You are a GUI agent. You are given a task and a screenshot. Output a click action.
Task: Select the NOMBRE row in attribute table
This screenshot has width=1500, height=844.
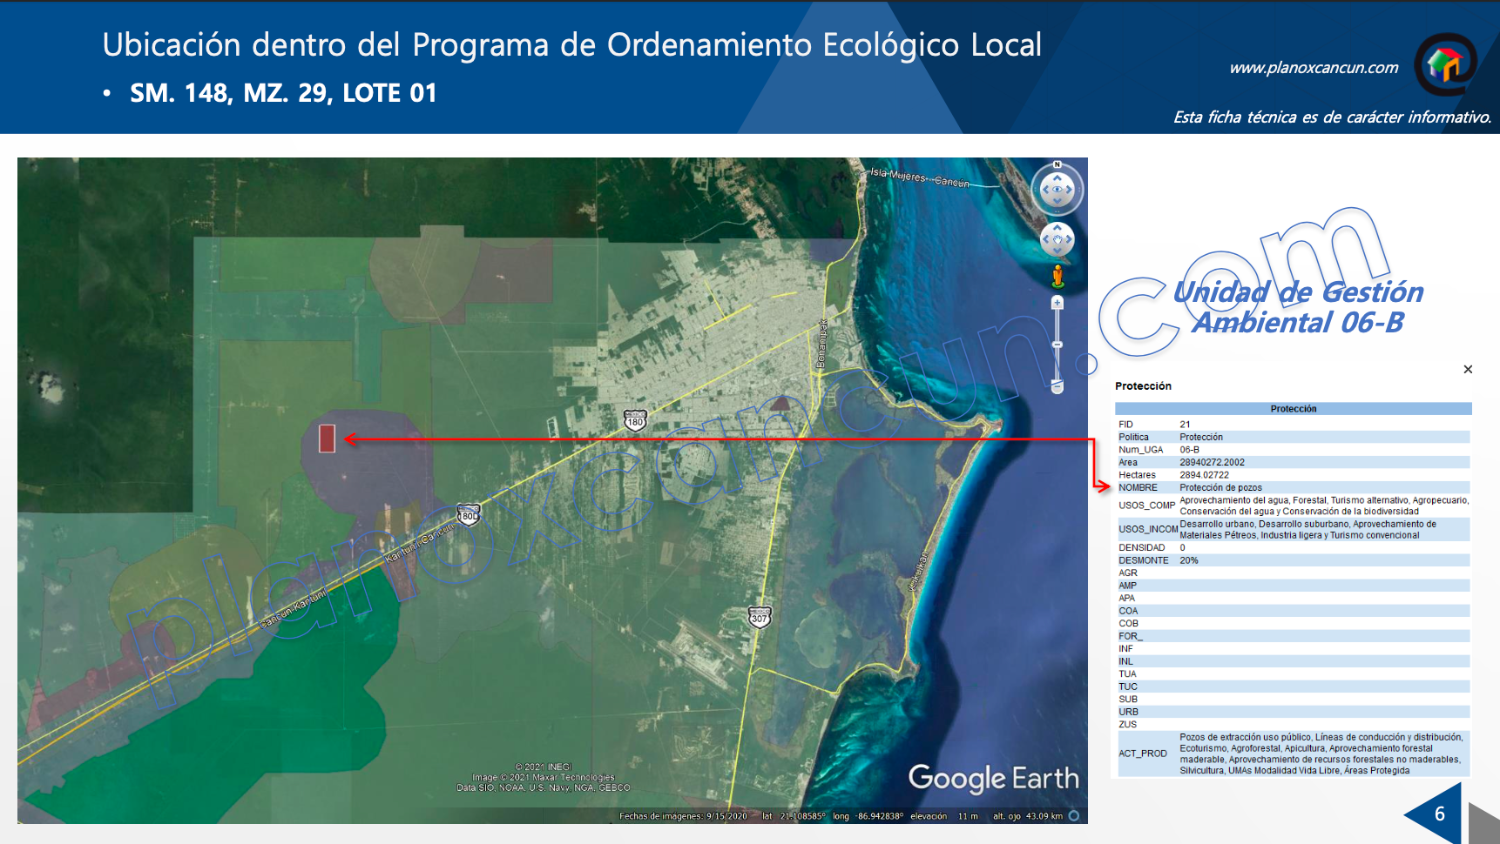(x=1292, y=488)
